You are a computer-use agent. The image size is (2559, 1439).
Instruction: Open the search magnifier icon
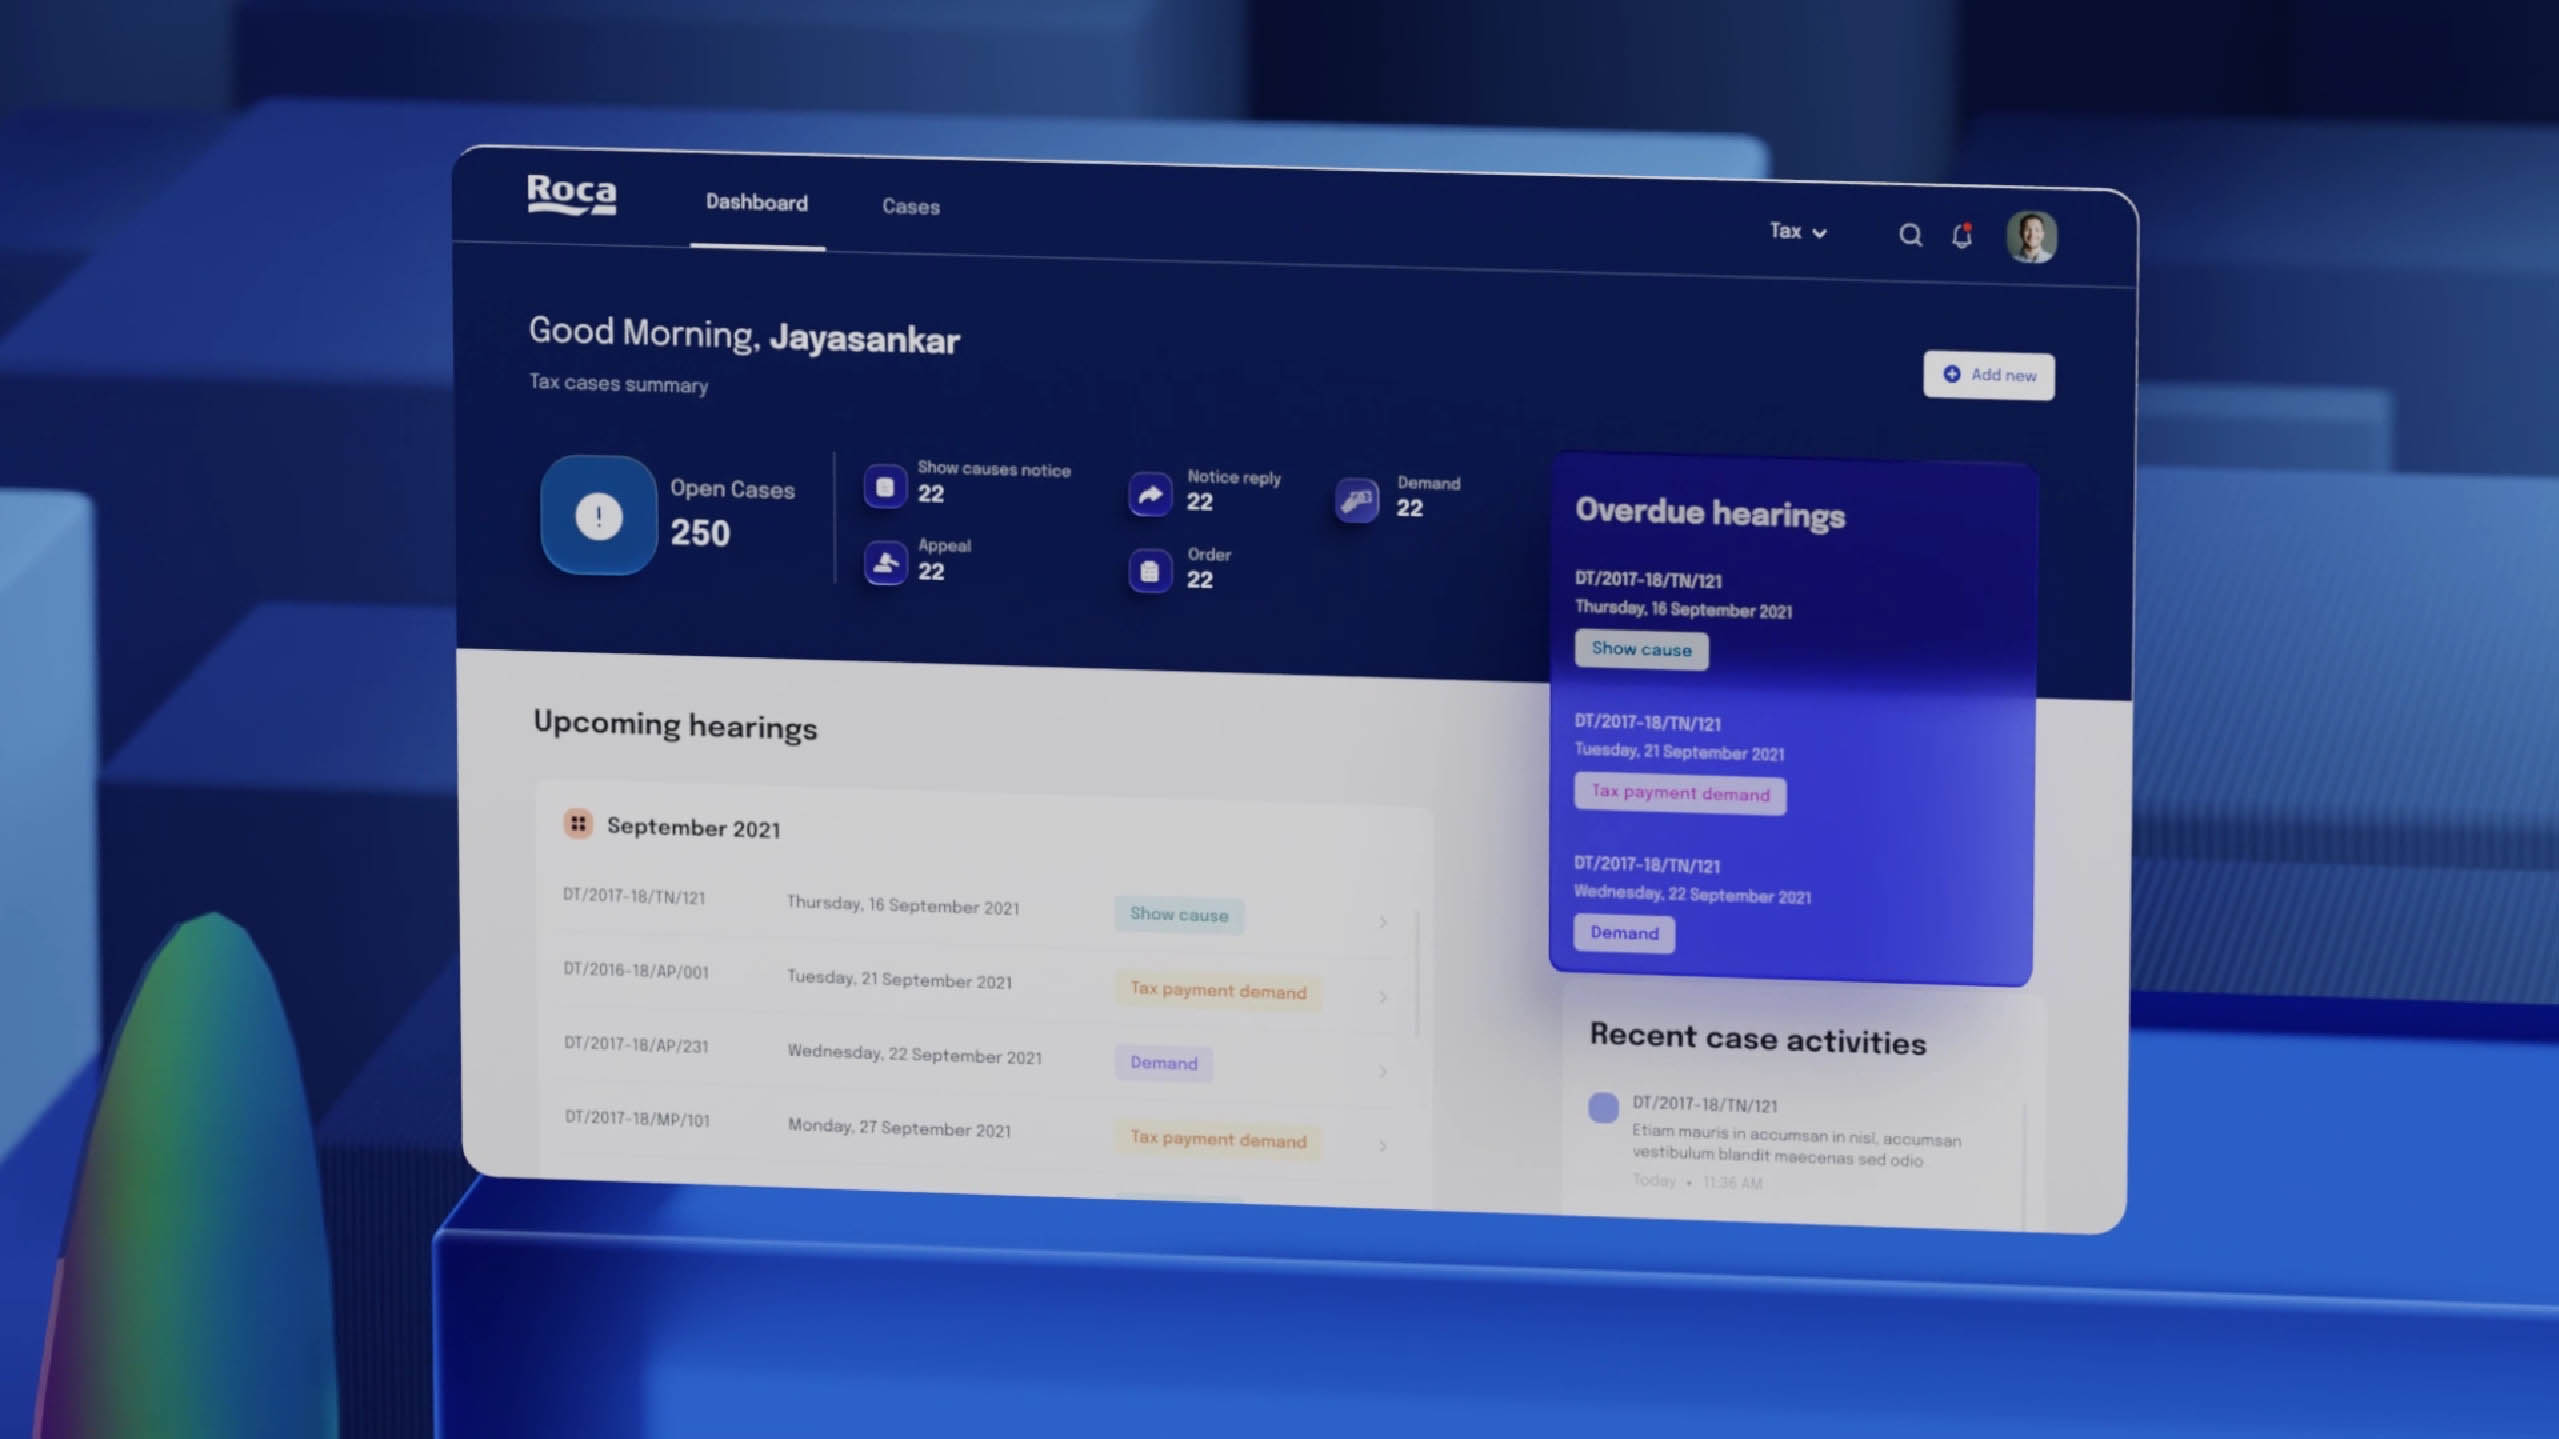(1910, 235)
